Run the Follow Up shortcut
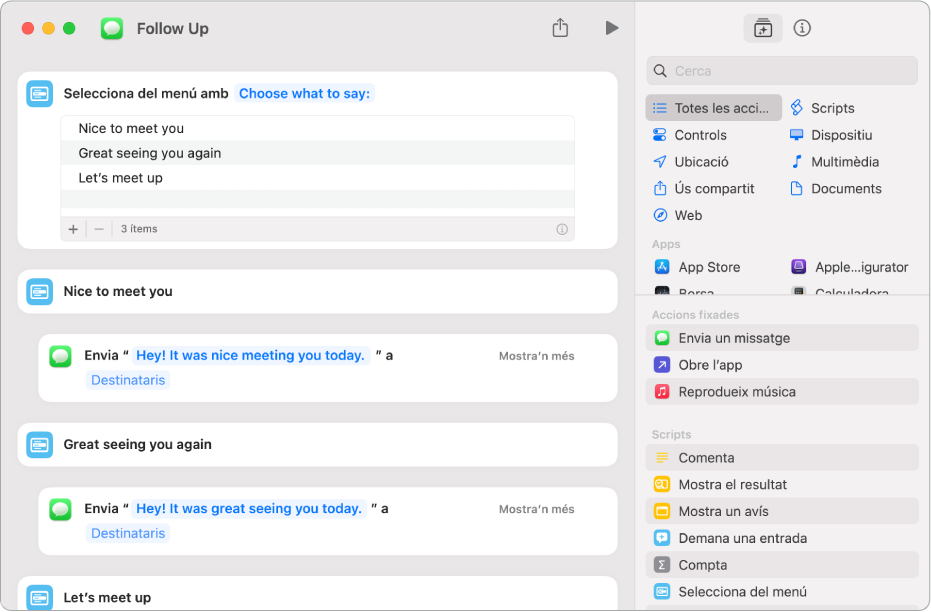931x612 pixels. (611, 28)
